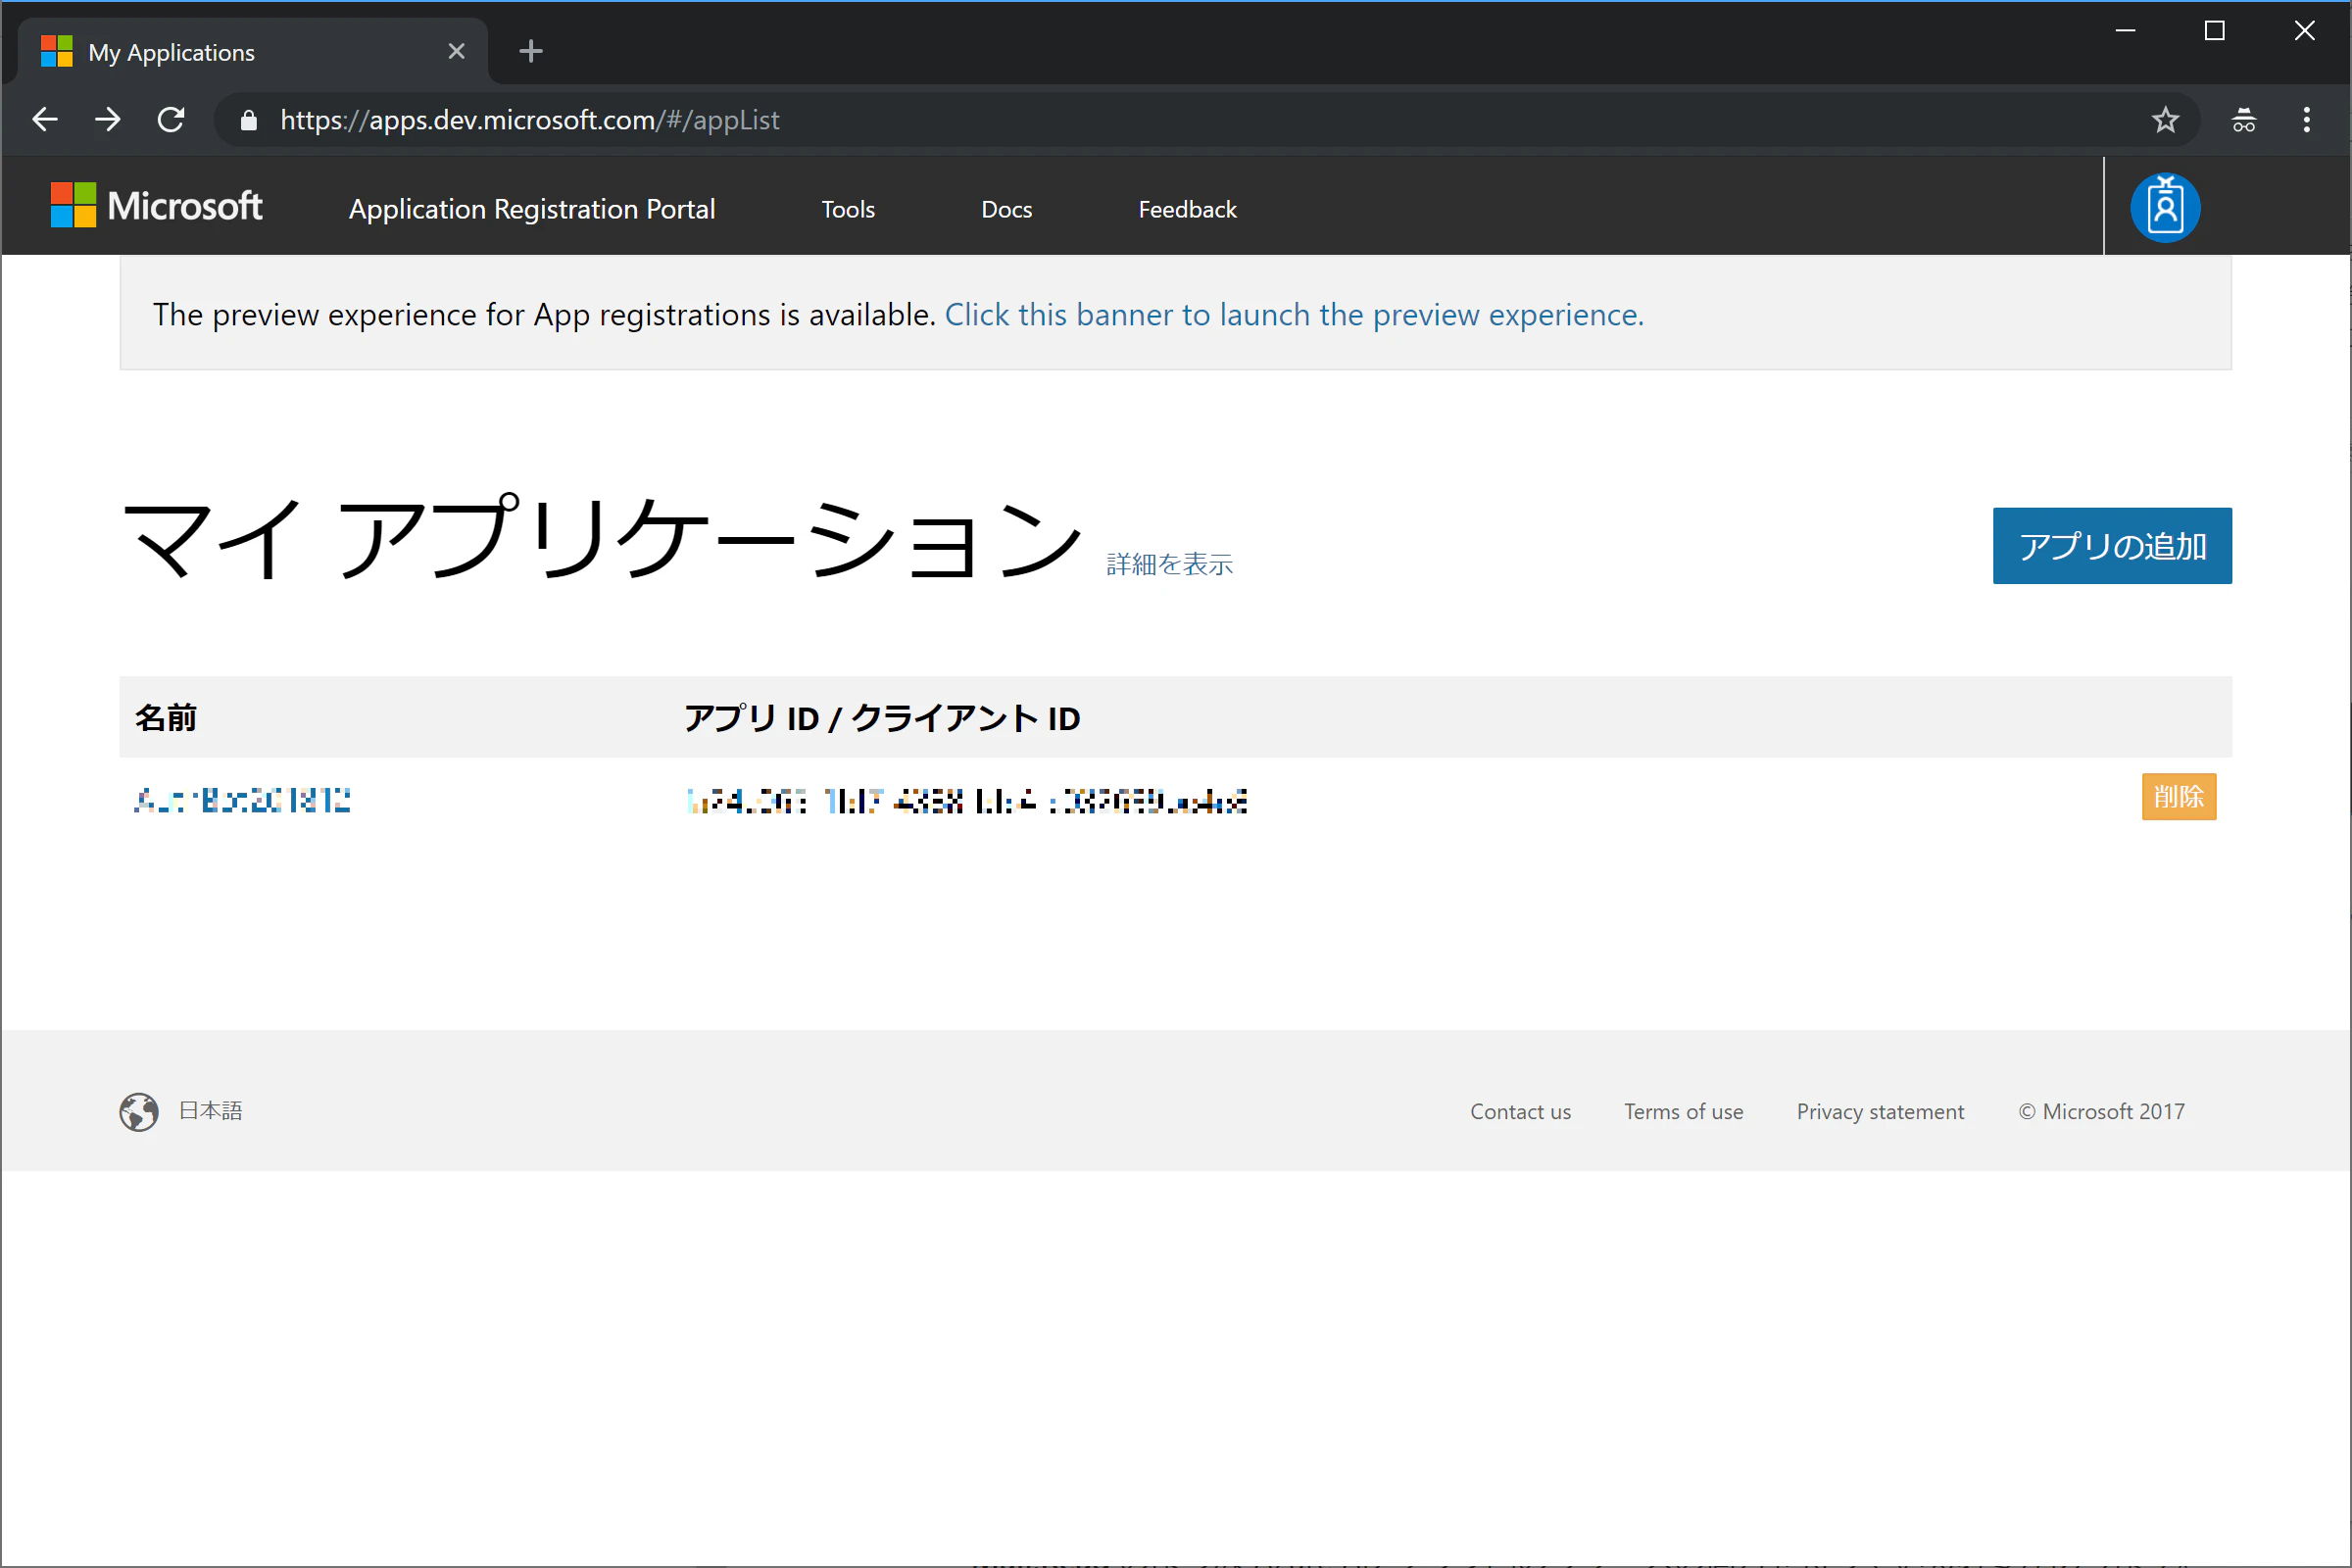Click the 名前 column header
Viewport: 2352px width, 1568px height.
166,718
